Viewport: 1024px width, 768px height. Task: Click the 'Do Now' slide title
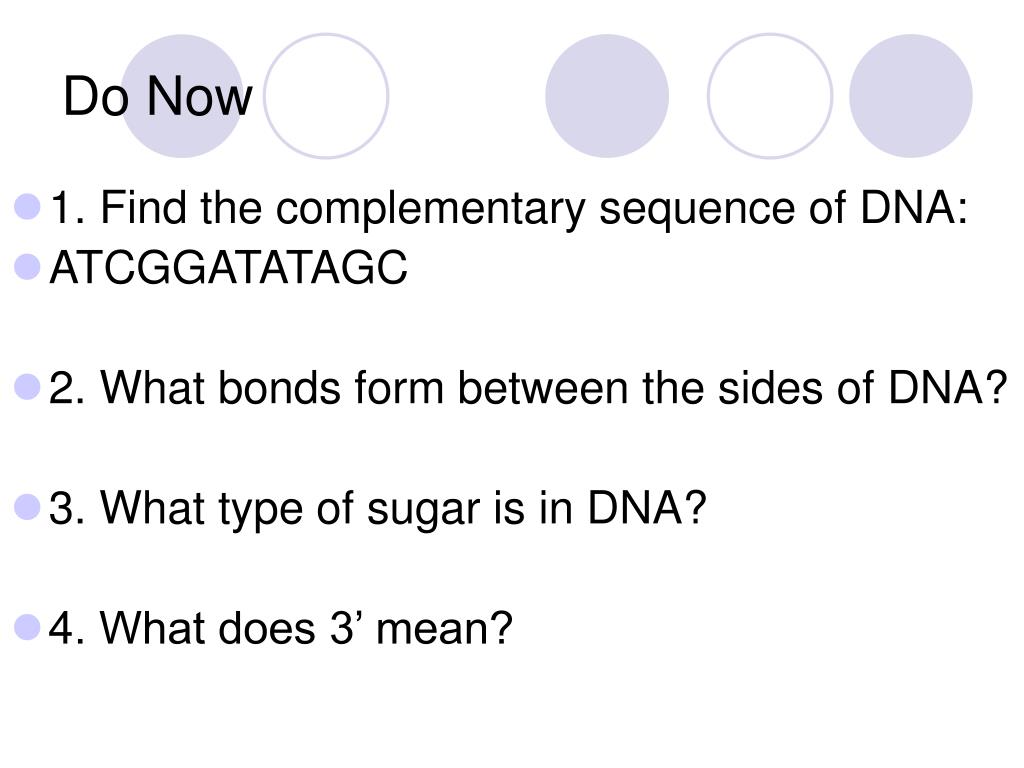click(157, 96)
